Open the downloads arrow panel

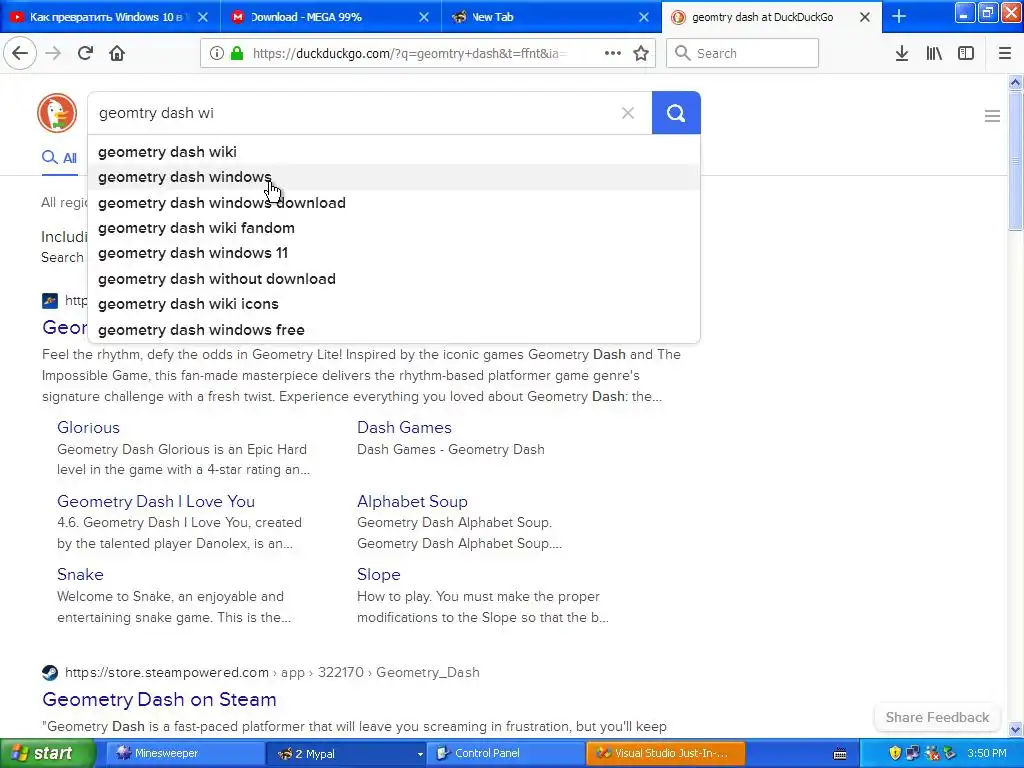[902, 53]
